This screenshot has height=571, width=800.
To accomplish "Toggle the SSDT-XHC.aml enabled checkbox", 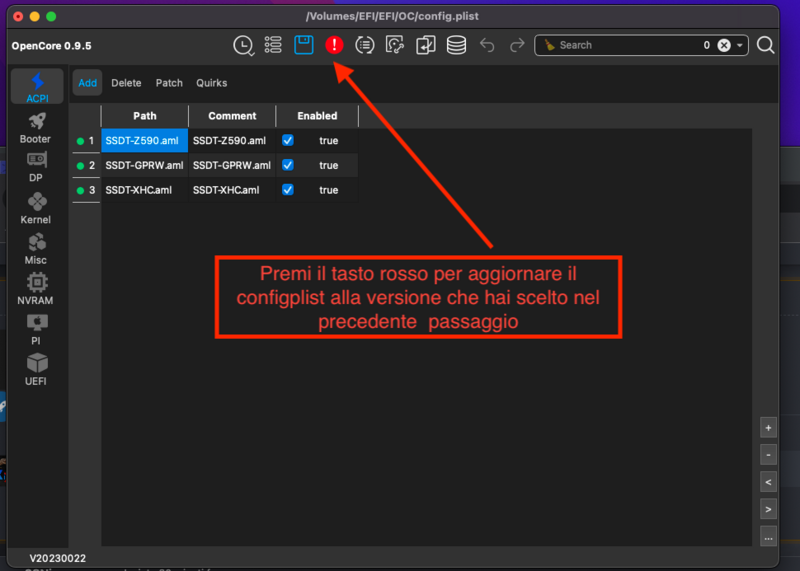I will (288, 190).
